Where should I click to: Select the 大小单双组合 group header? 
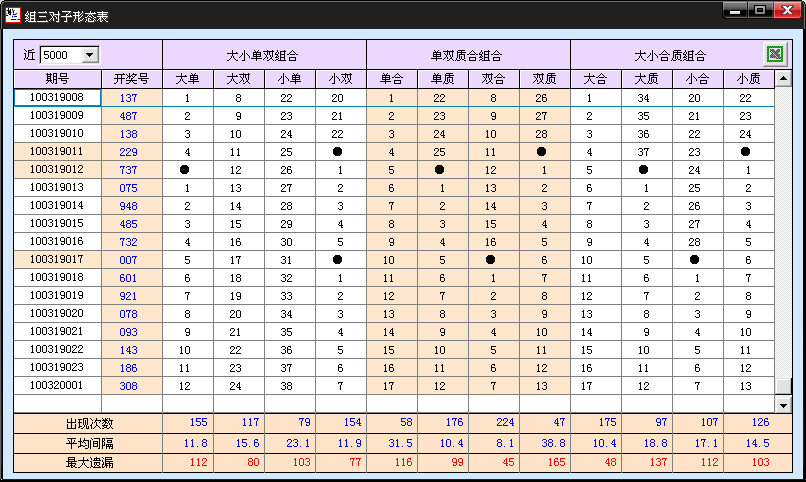(x=264, y=55)
